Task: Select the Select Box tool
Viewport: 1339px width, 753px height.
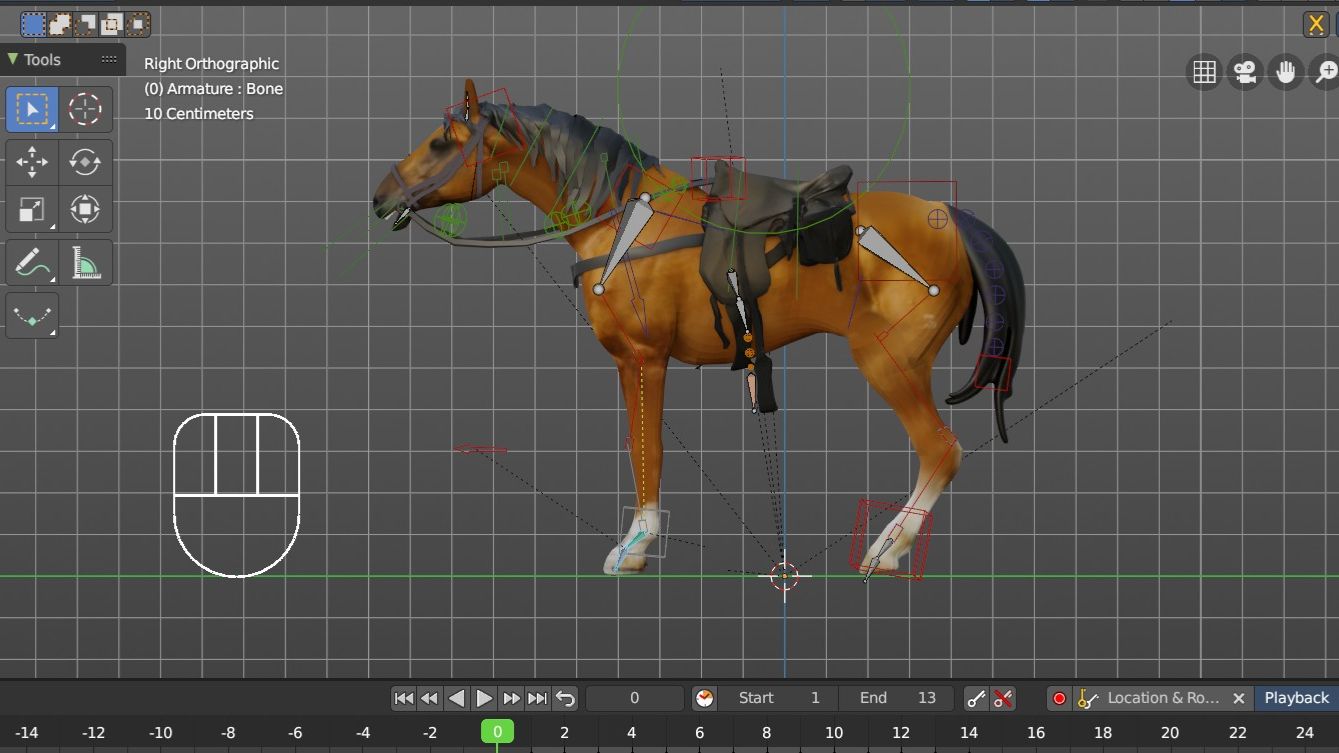Action: [32, 109]
